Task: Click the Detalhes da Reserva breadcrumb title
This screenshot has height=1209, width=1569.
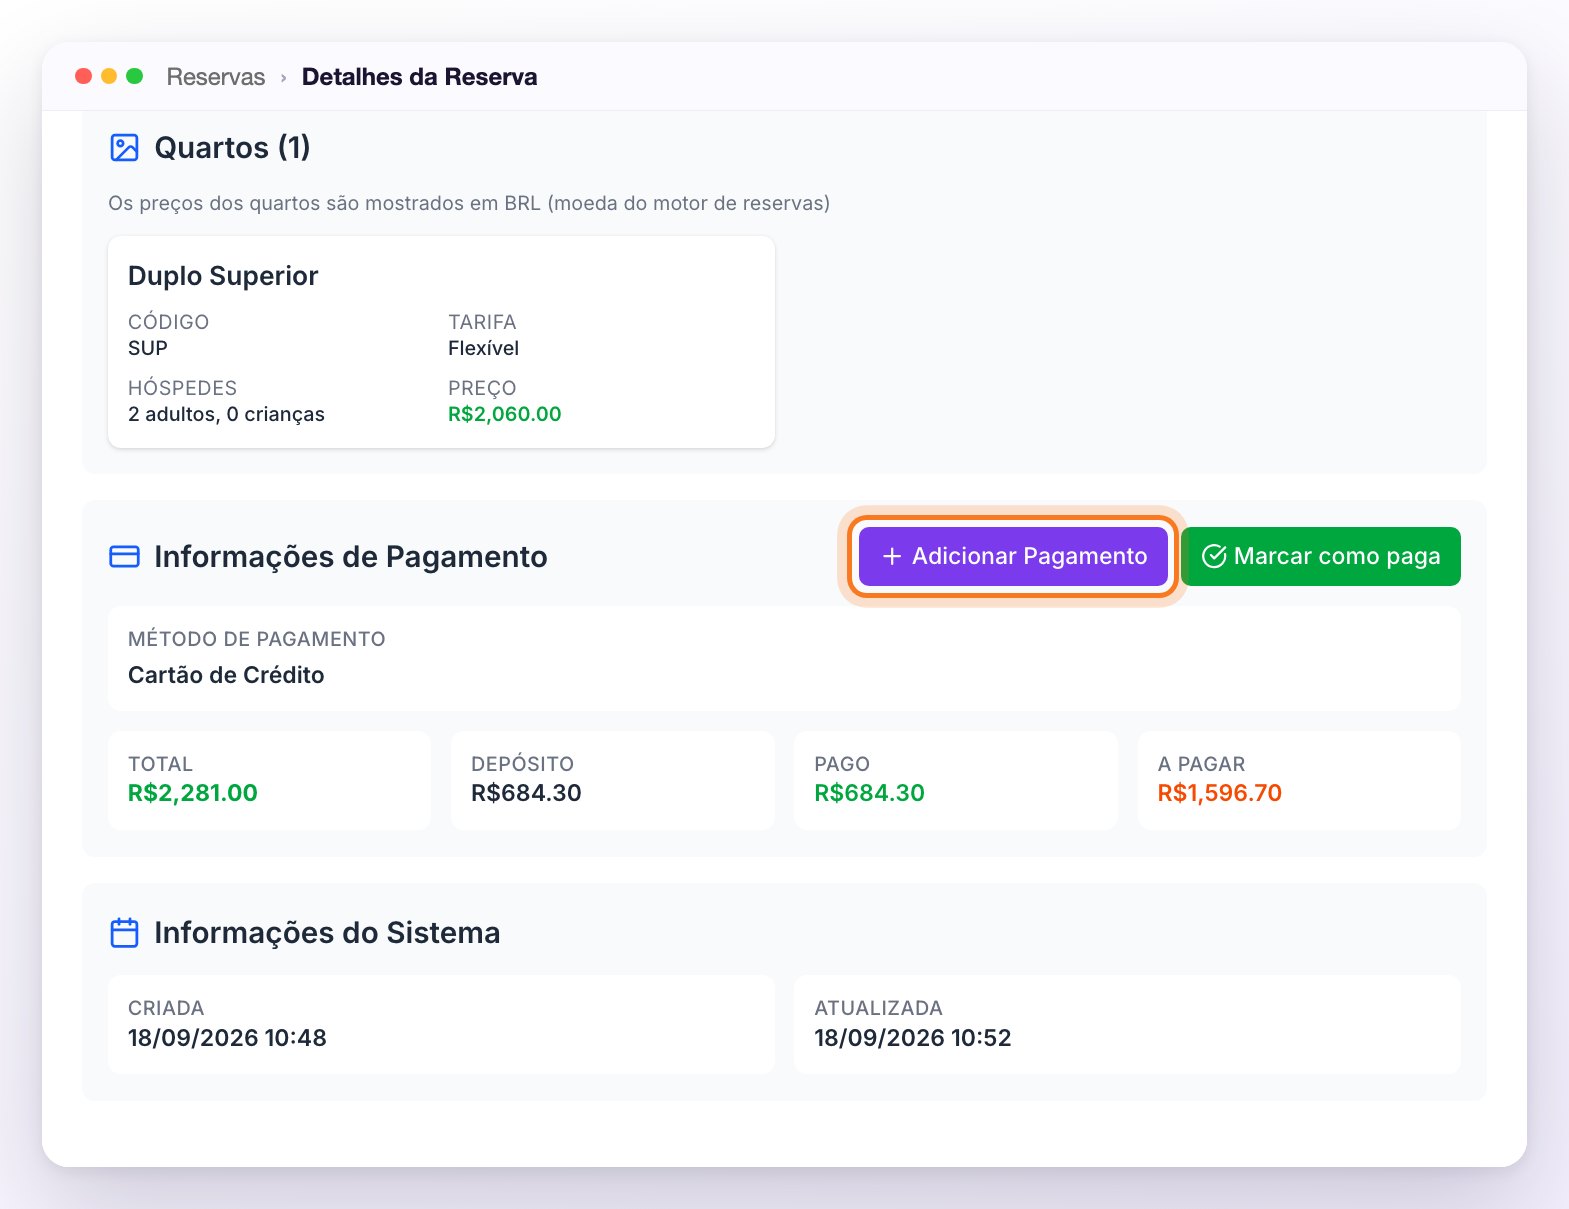Action: point(419,77)
